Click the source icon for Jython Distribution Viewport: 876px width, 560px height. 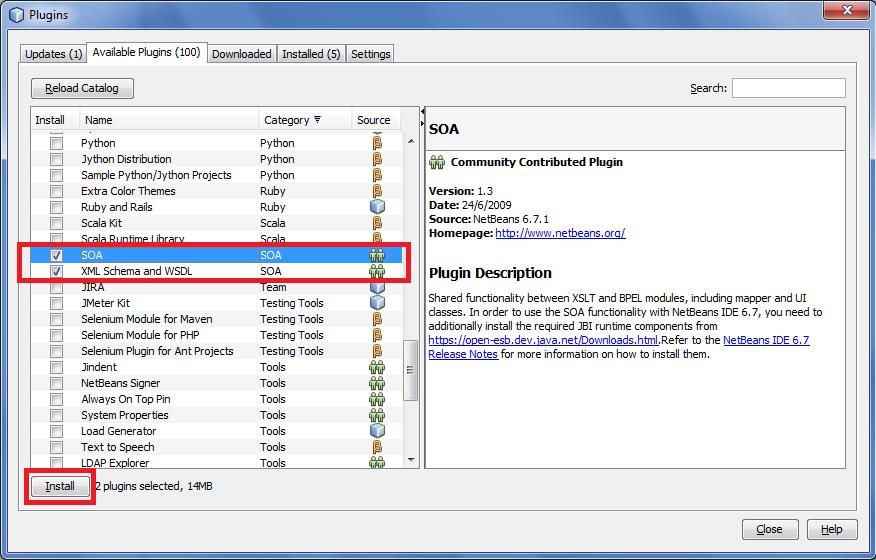[377, 159]
